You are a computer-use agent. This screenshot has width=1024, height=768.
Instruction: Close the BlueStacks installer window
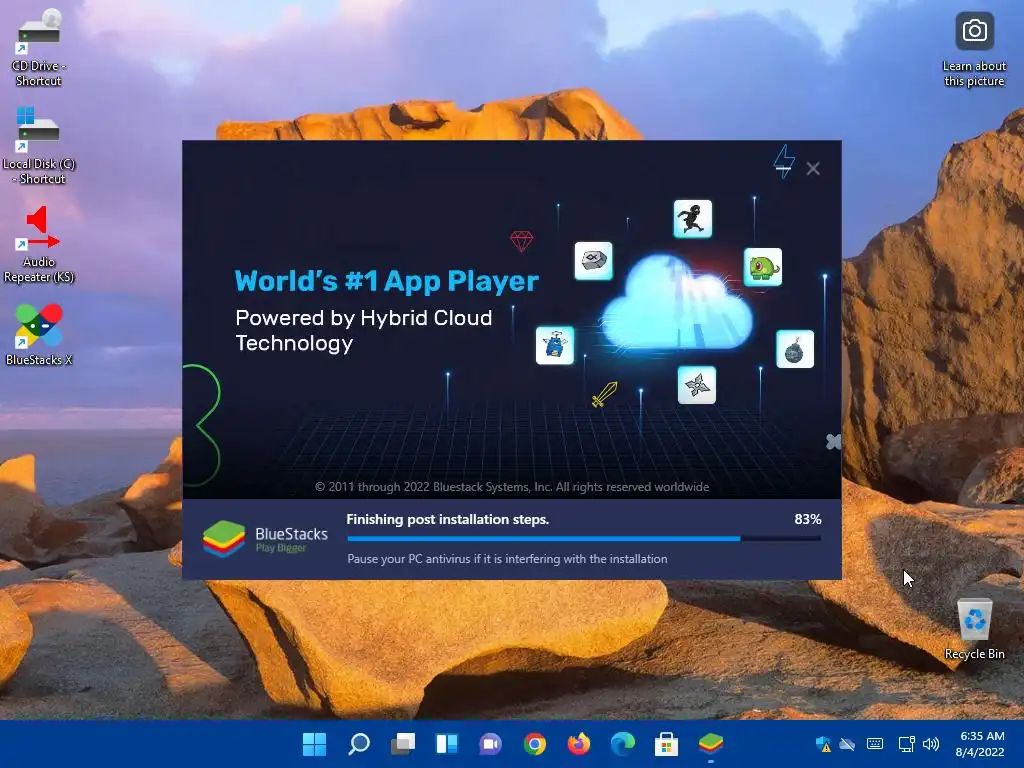point(813,169)
